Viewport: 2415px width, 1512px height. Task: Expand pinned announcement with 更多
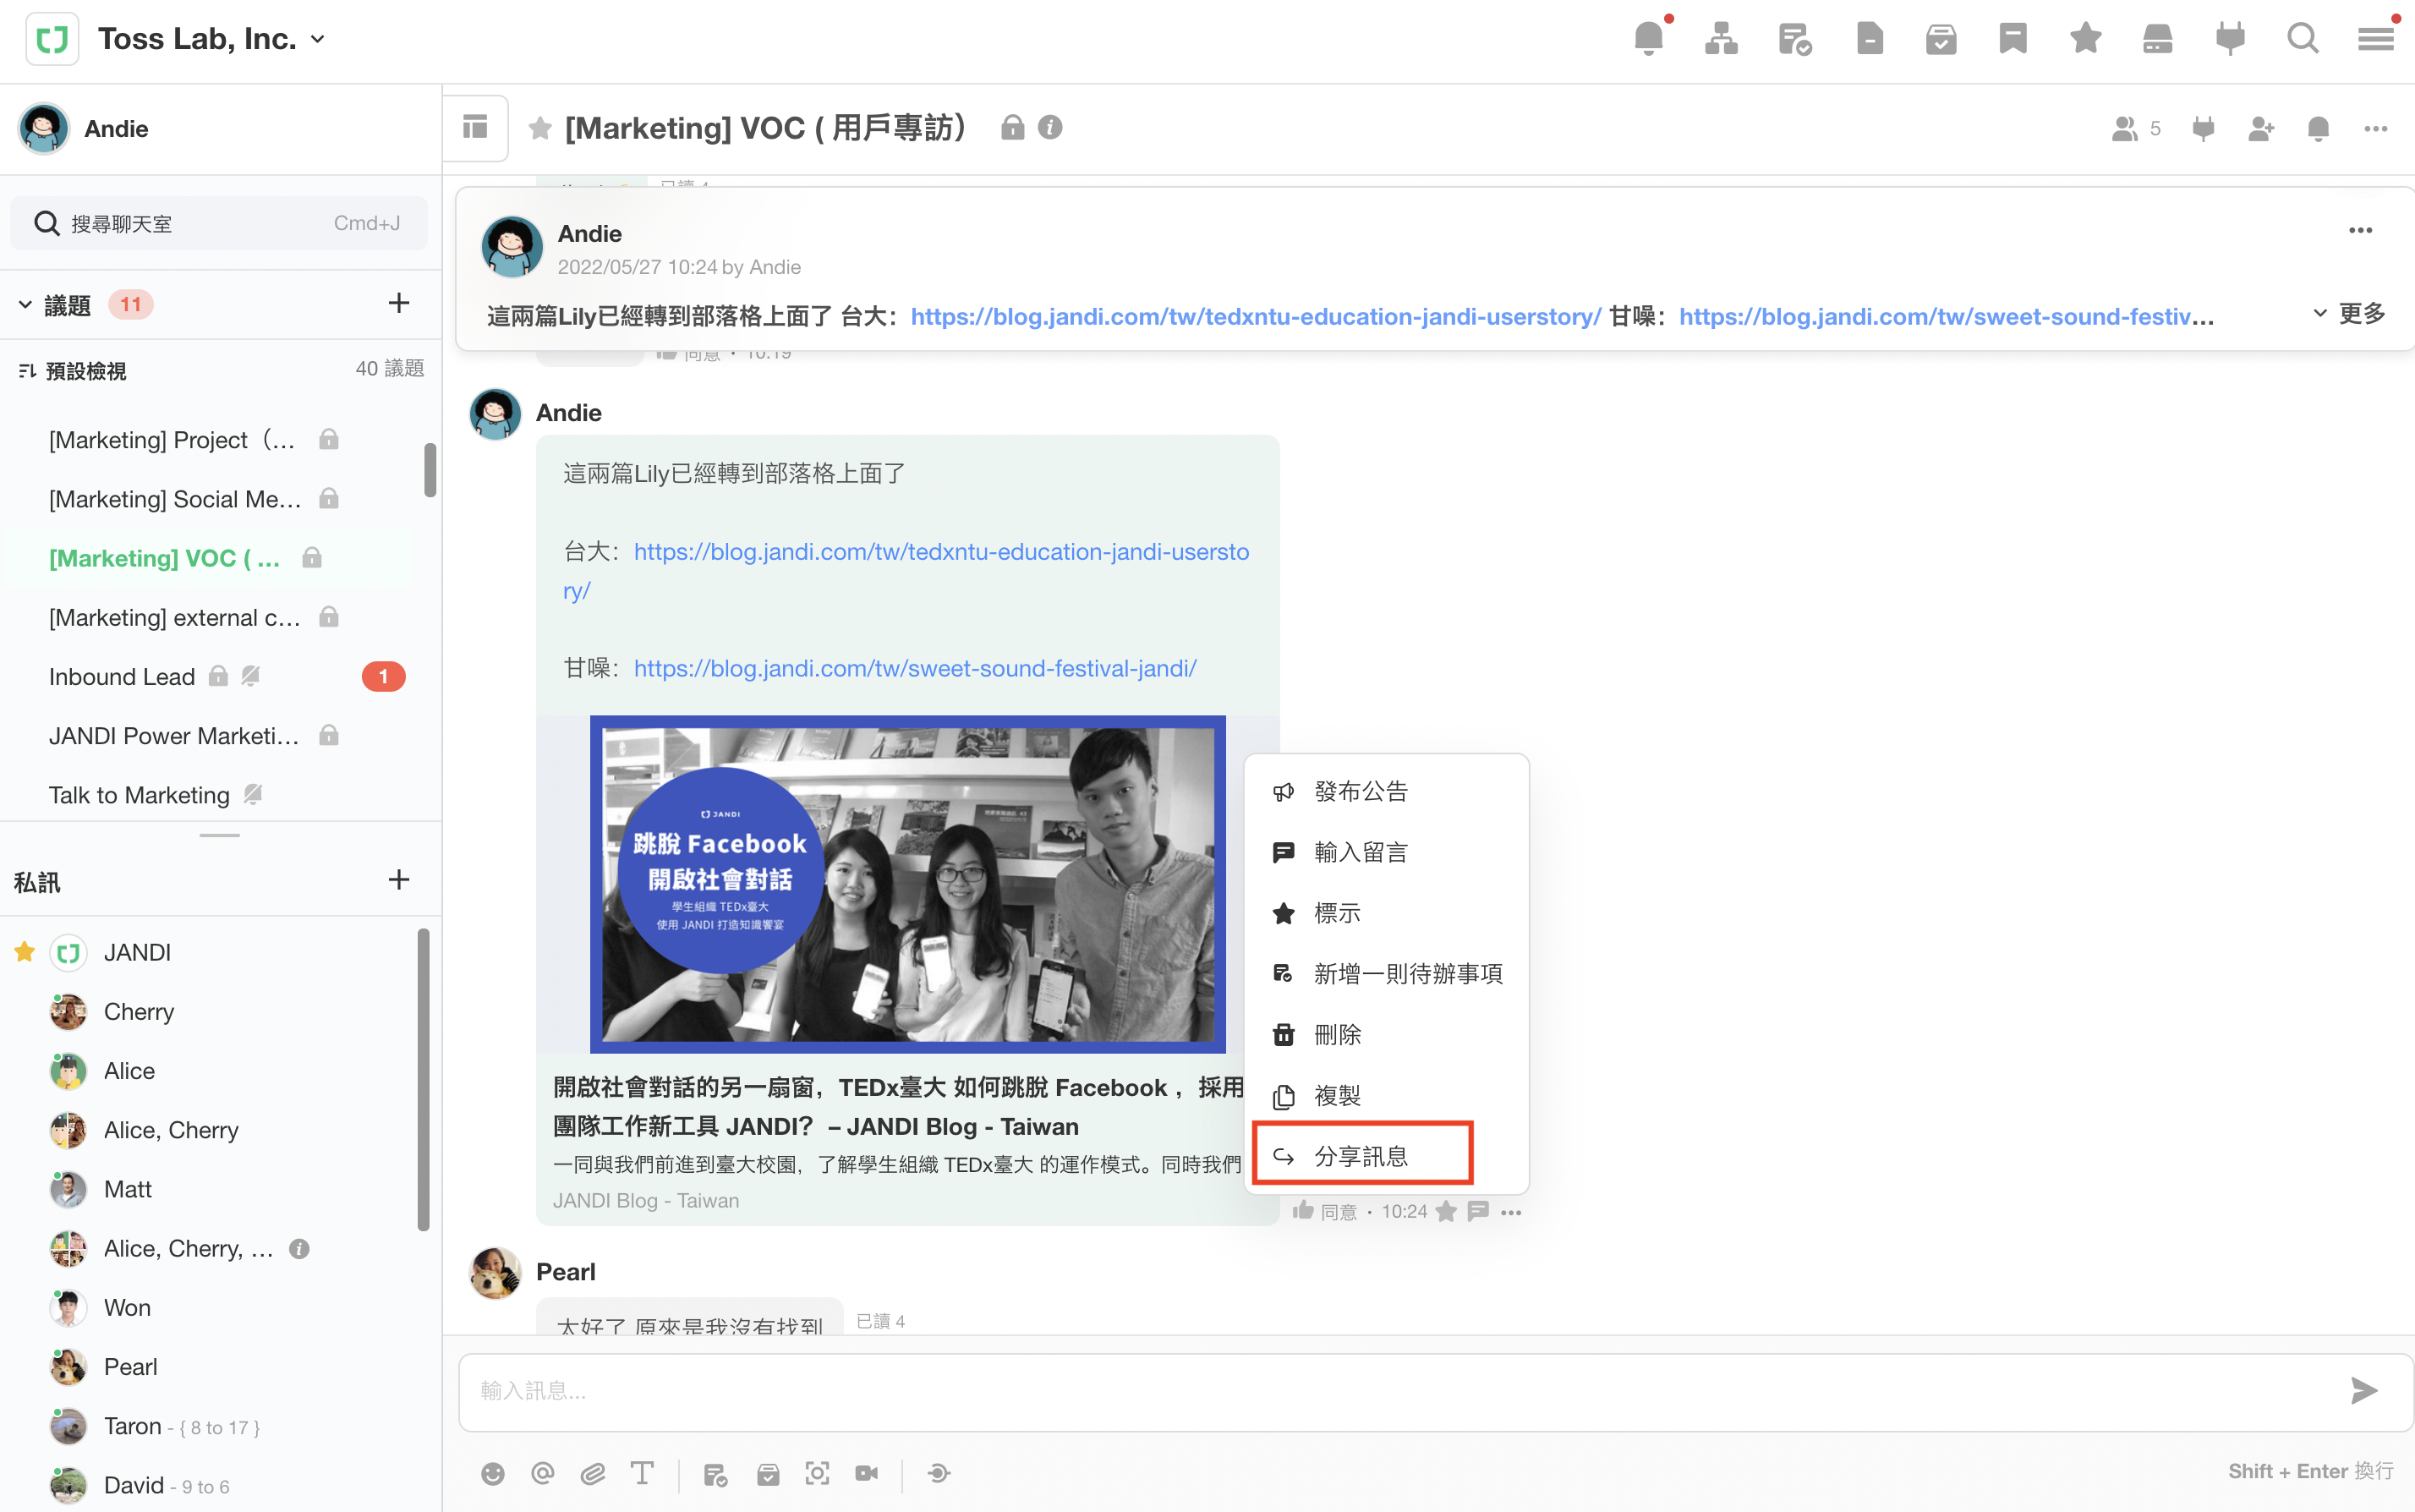click(2349, 314)
